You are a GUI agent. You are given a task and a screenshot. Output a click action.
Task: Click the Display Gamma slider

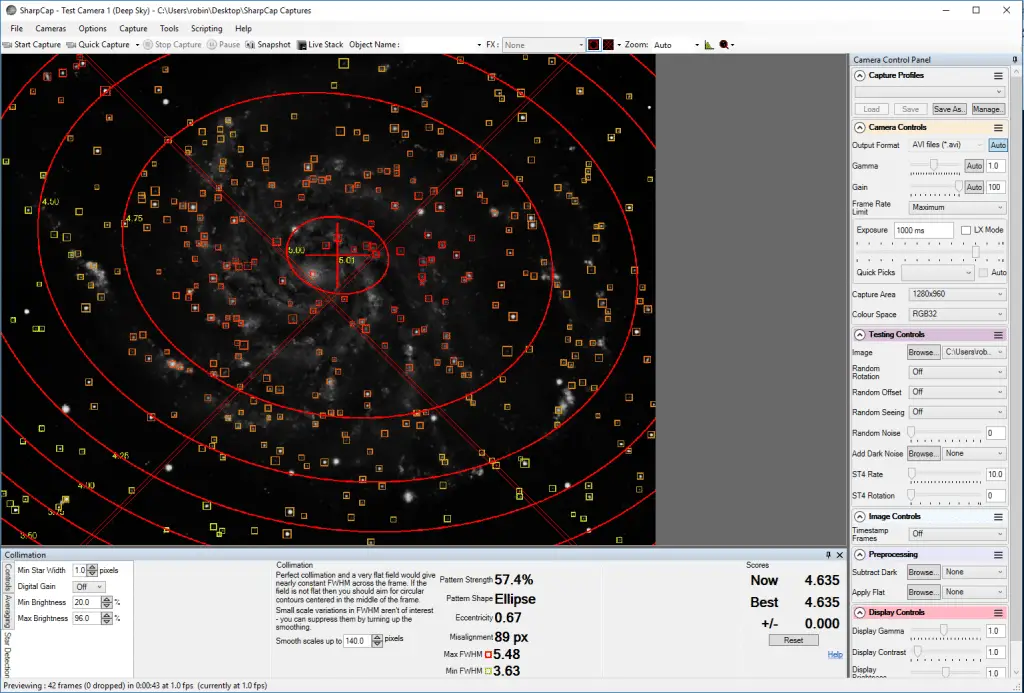tap(944, 631)
